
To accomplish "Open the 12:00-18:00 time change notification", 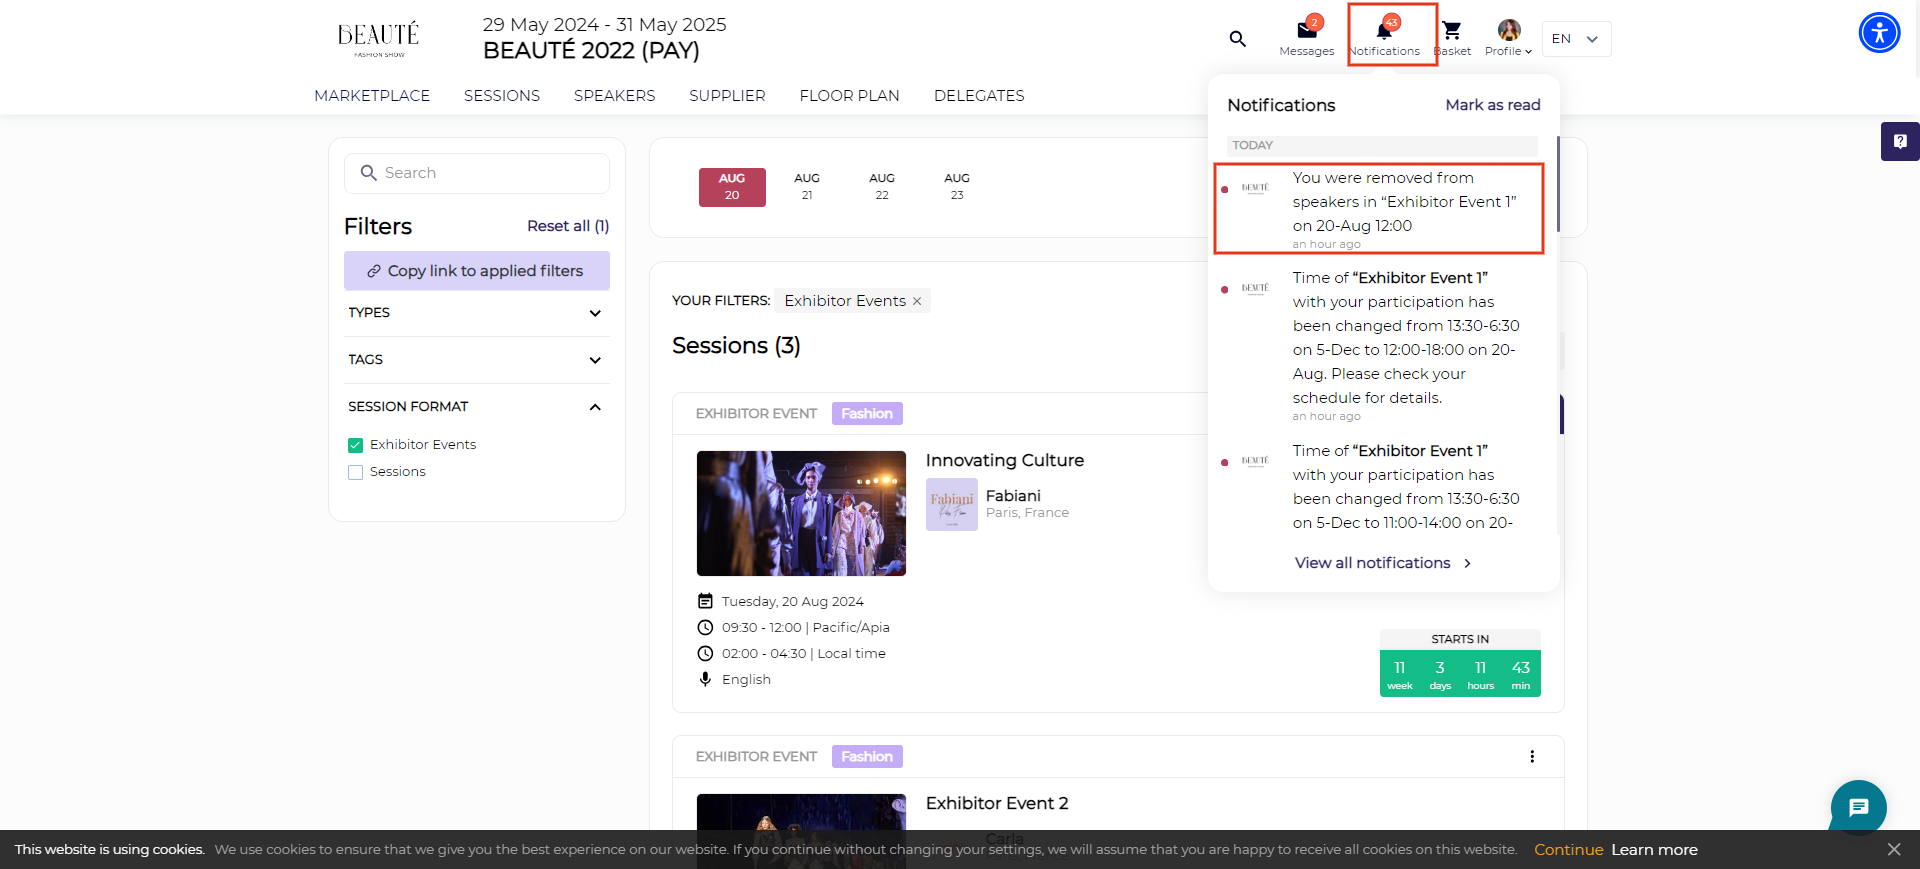I will pos(1379,345).
